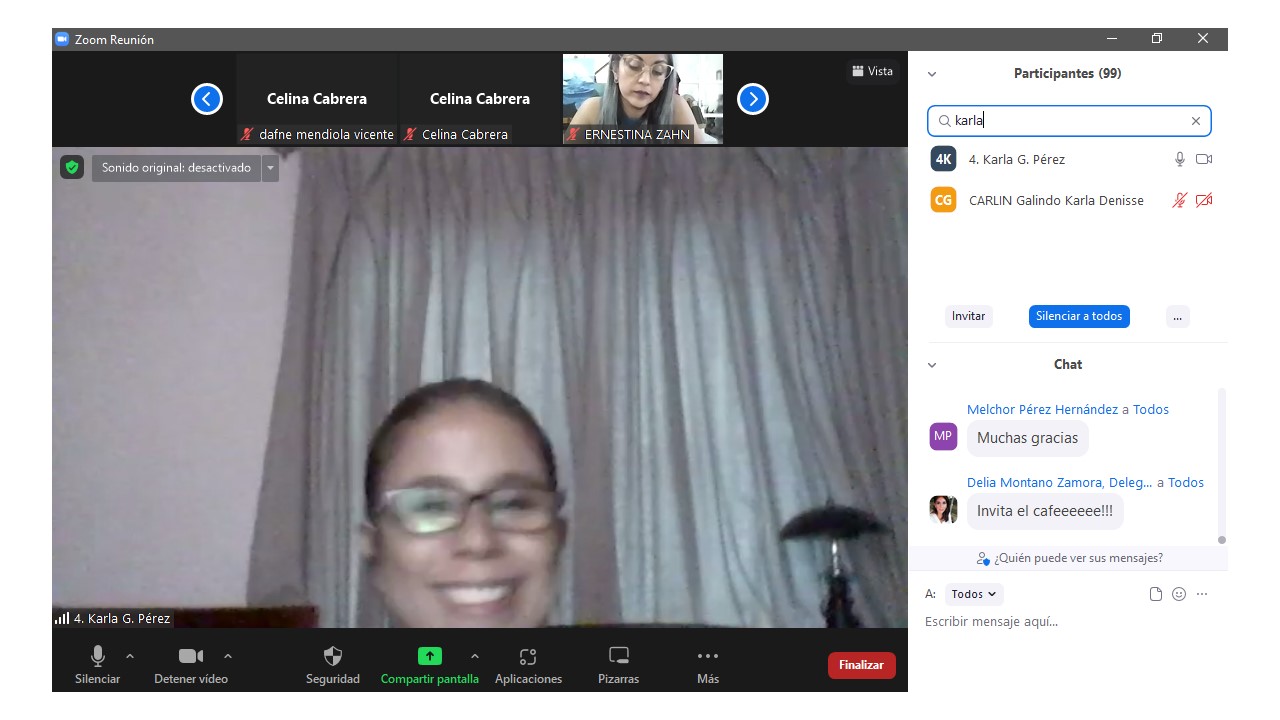The width and height of the screenshot is (1280, 720).
Task: Click the green Compartir pantalla icon
Action: [x=429, y=656]
